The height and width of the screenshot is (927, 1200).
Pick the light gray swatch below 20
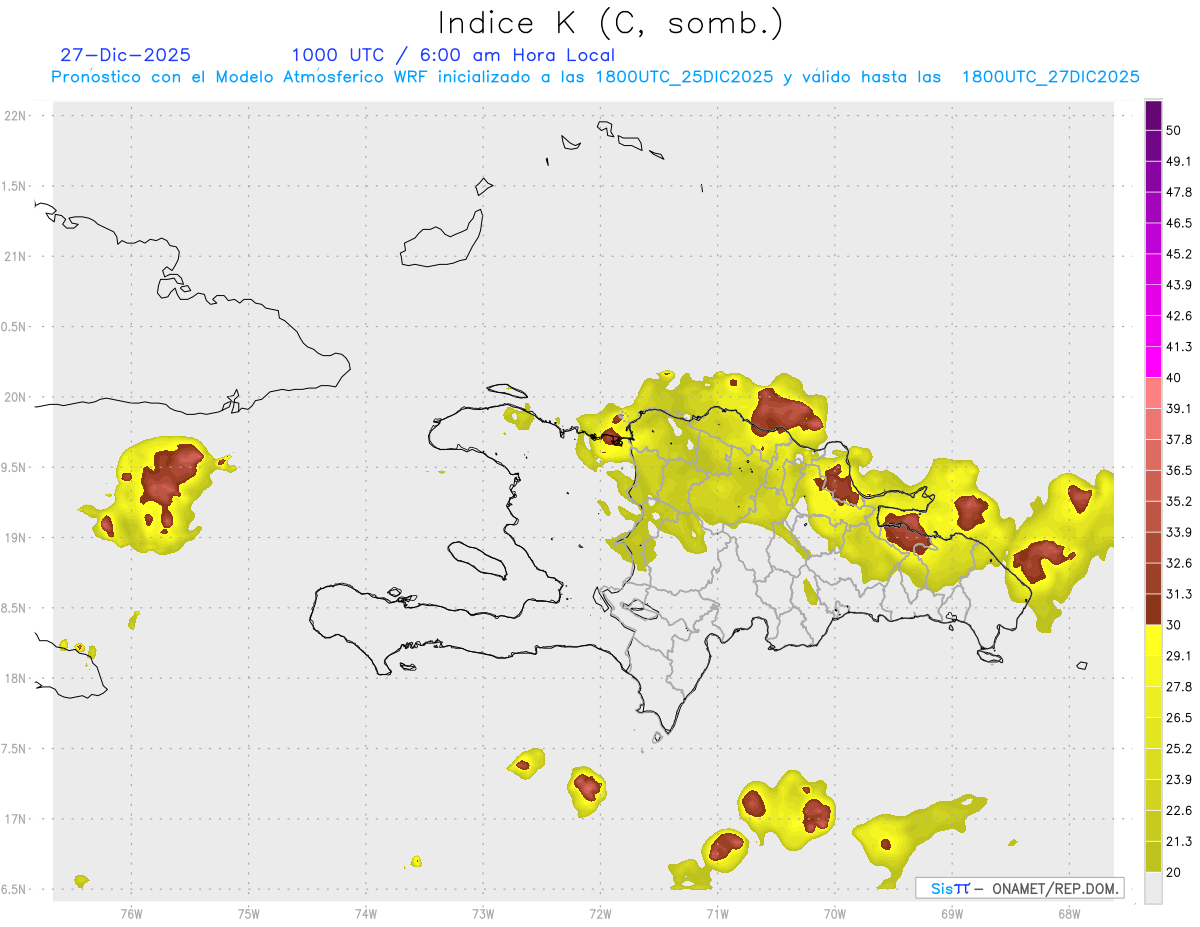tap(1154, 888)
